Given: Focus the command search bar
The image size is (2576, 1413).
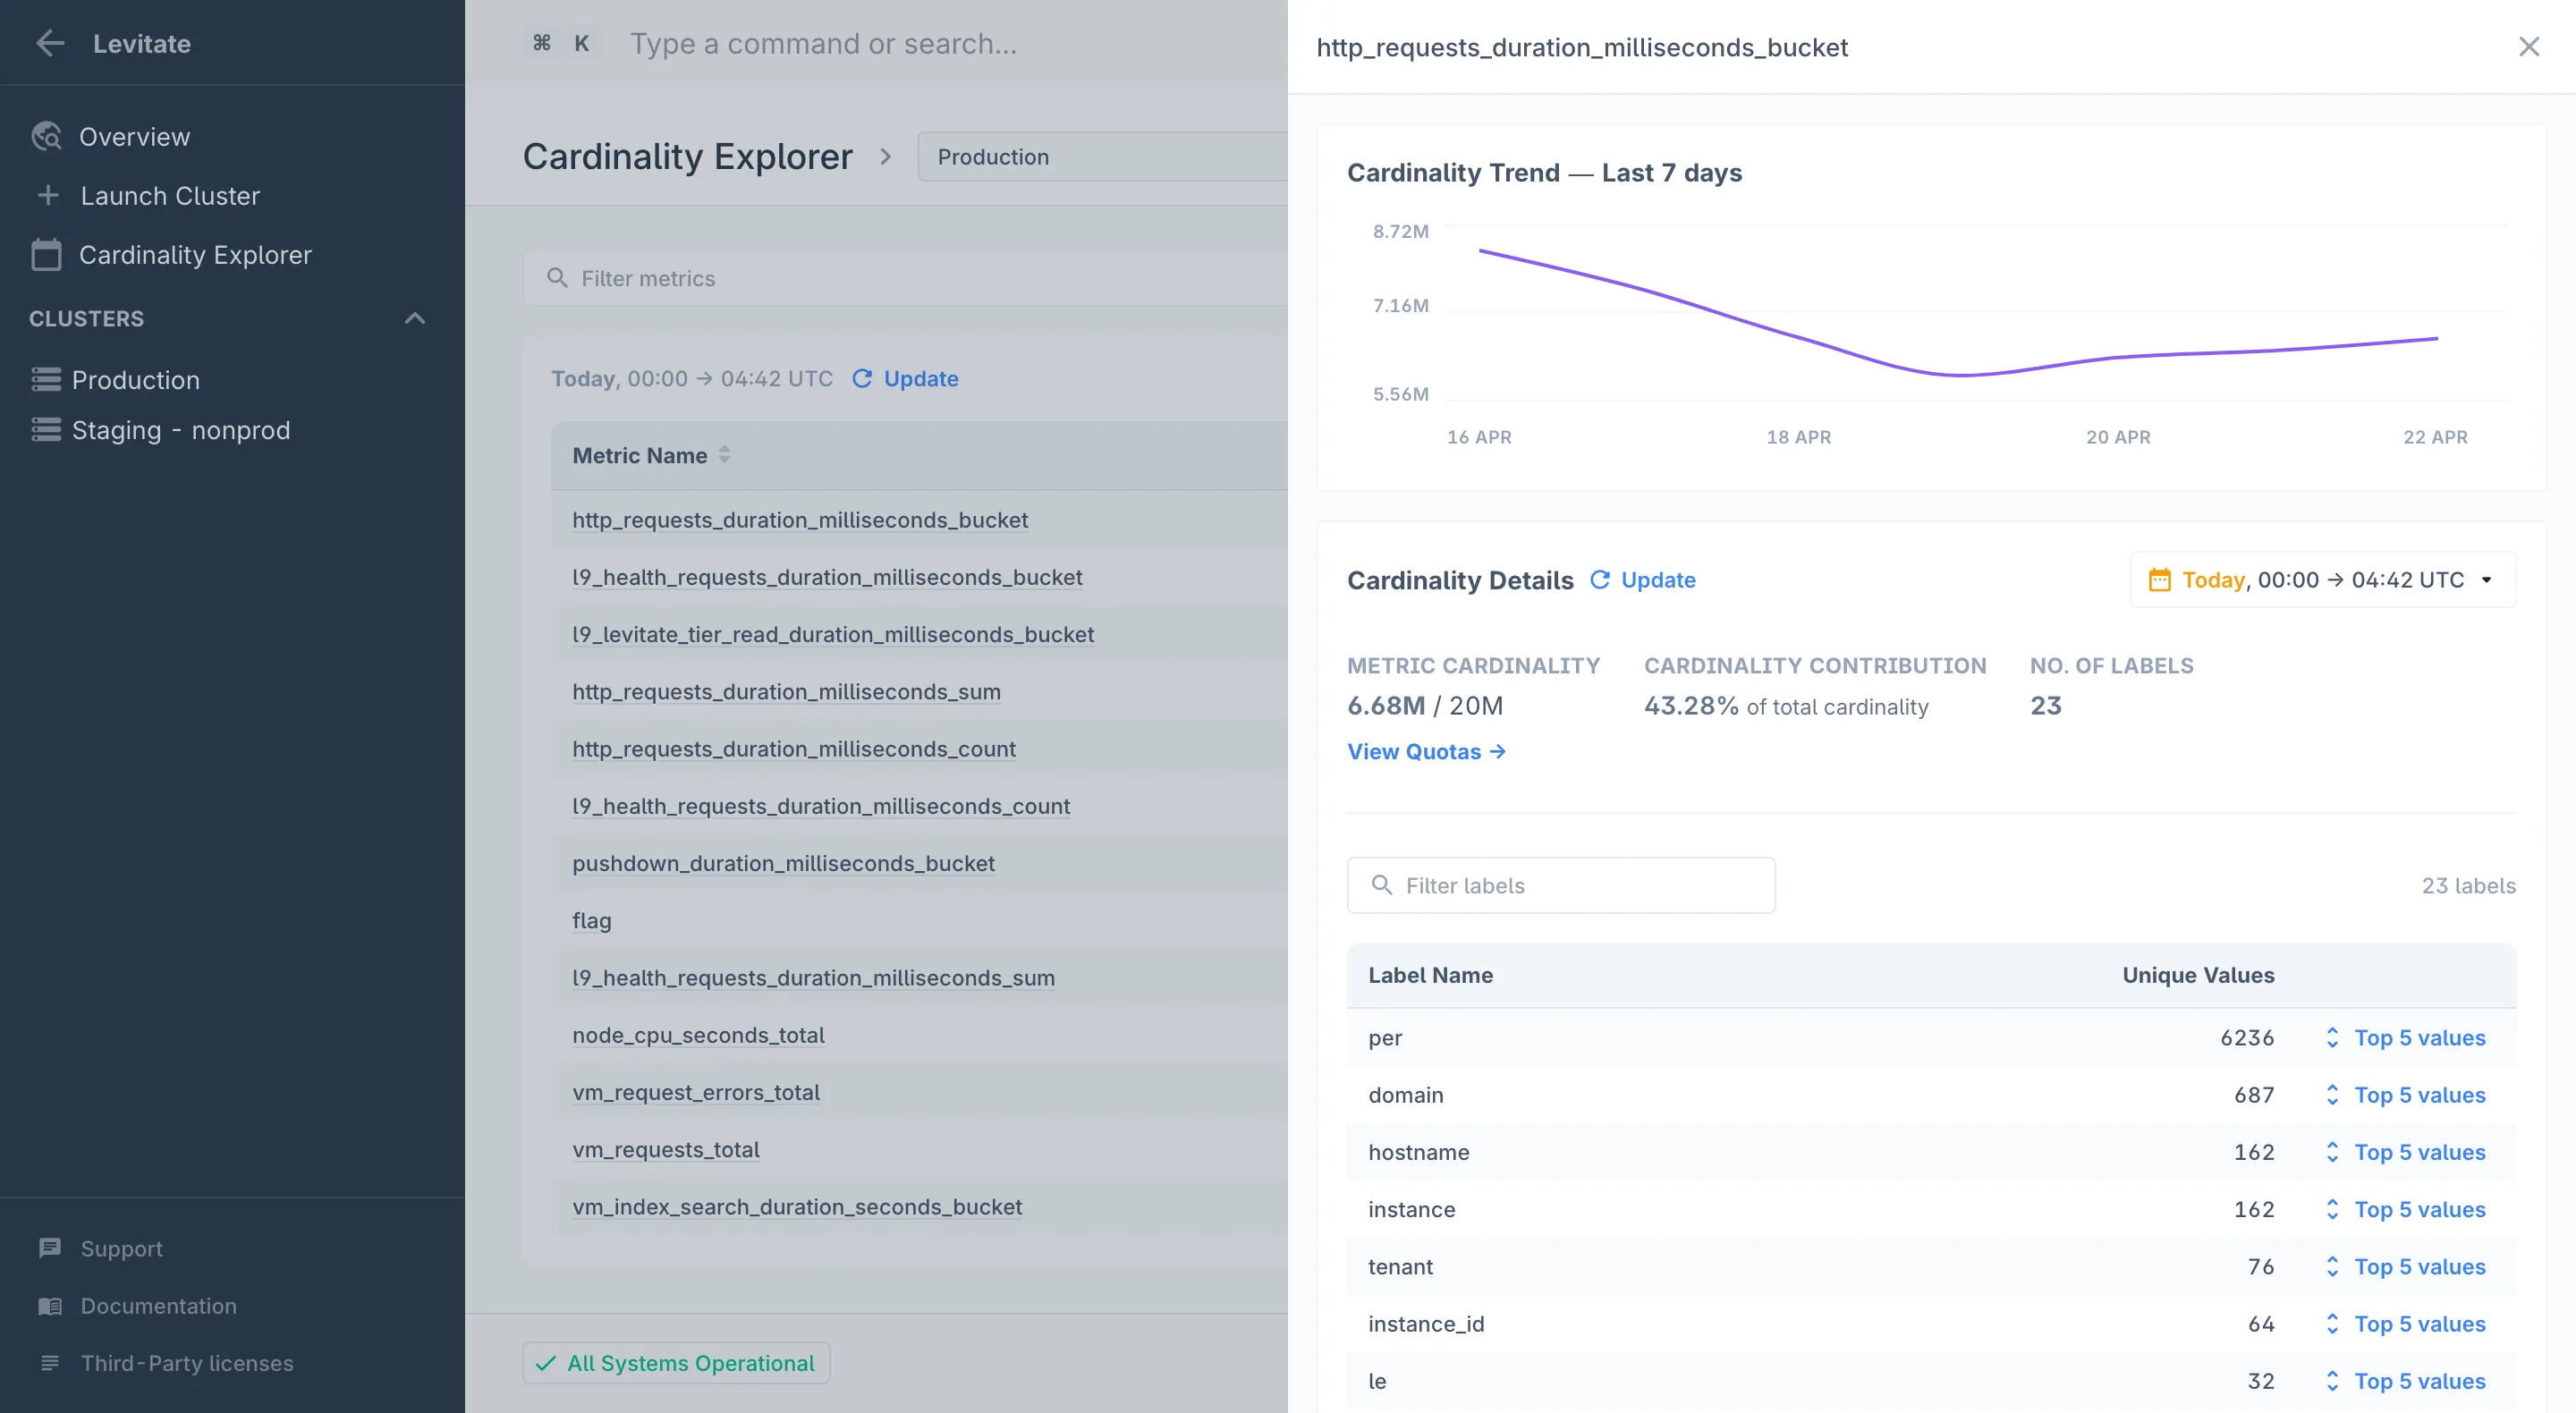Looking at the screenshot, I should pos(822,43).
